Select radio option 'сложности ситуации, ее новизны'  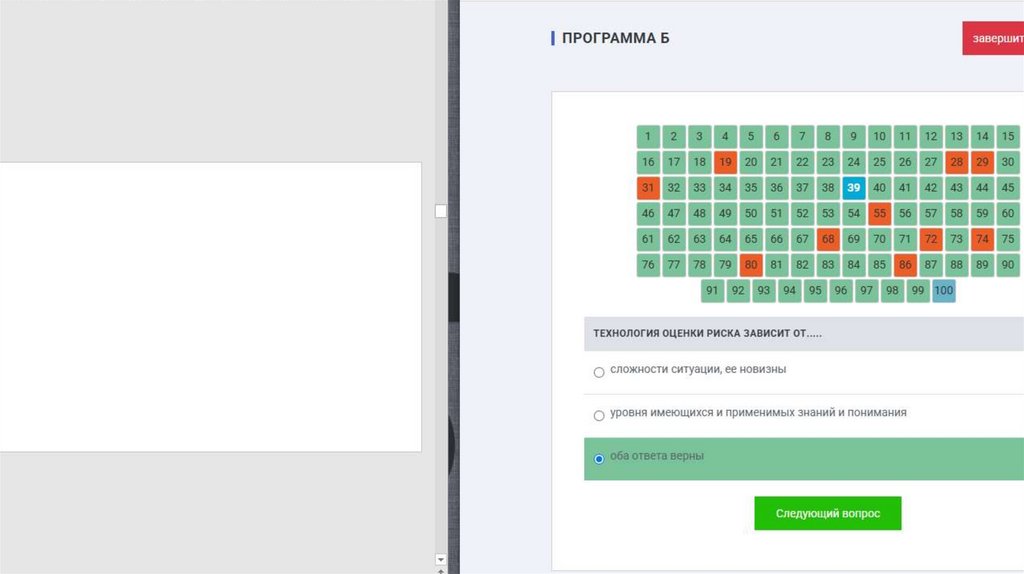[599, 372]
